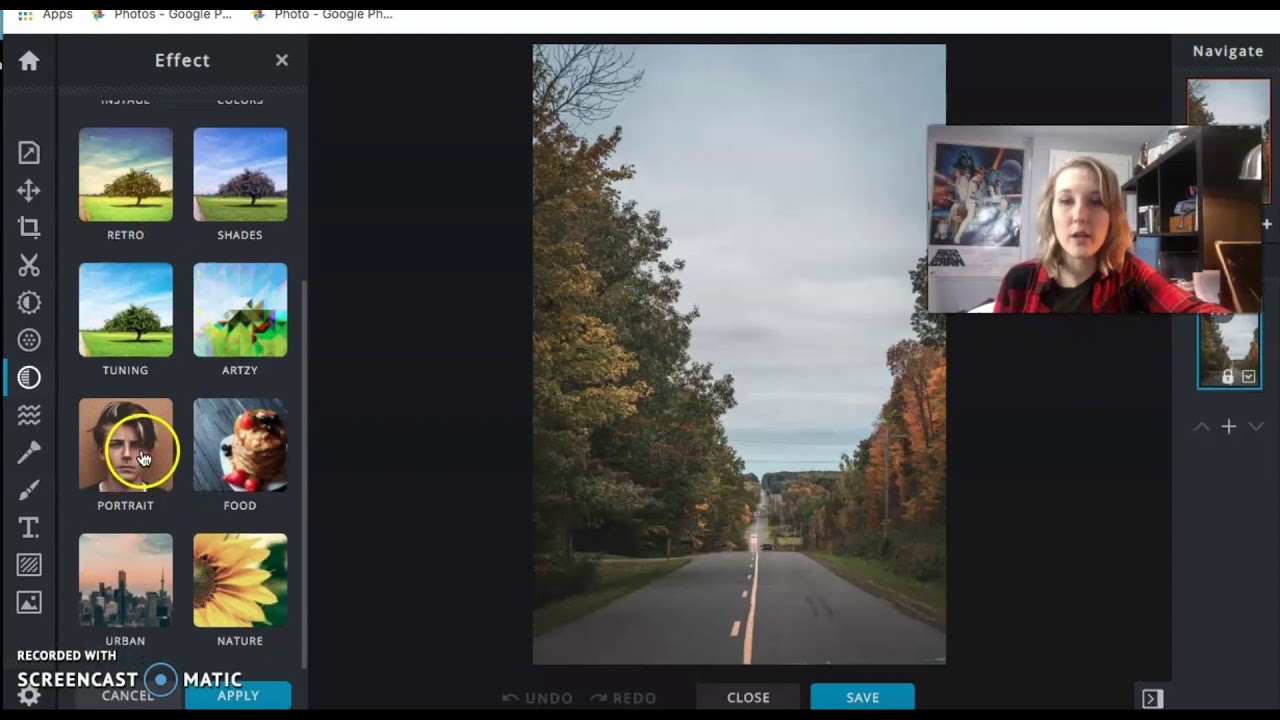Screen dimensions: 1280x720
Task: Add a new layer with plus
Action: click(1229, 427)
